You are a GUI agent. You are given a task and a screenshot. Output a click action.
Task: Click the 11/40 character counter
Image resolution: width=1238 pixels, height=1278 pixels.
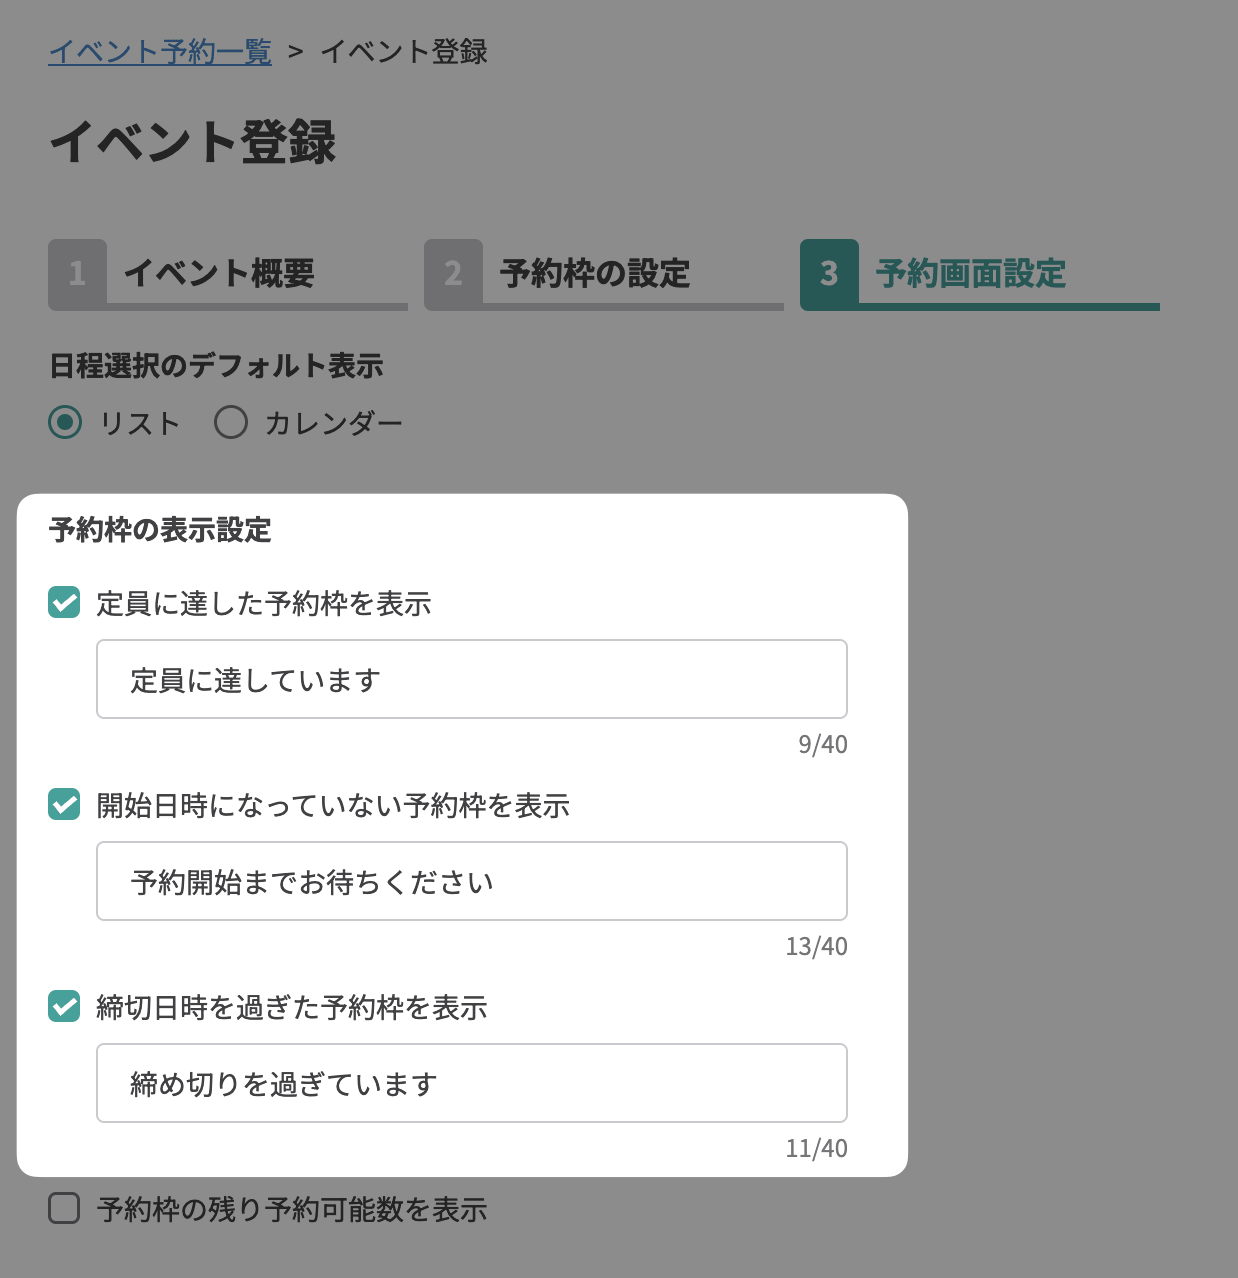816,1149
